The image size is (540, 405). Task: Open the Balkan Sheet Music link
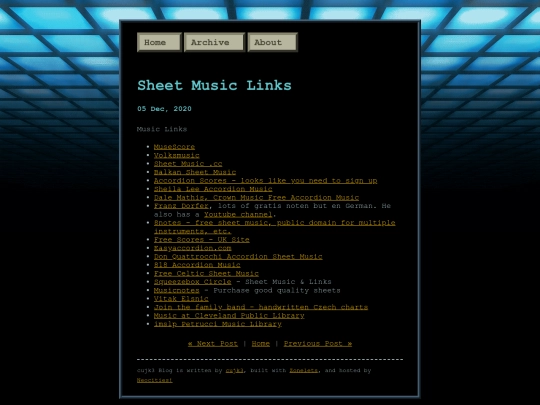point(195,172)
